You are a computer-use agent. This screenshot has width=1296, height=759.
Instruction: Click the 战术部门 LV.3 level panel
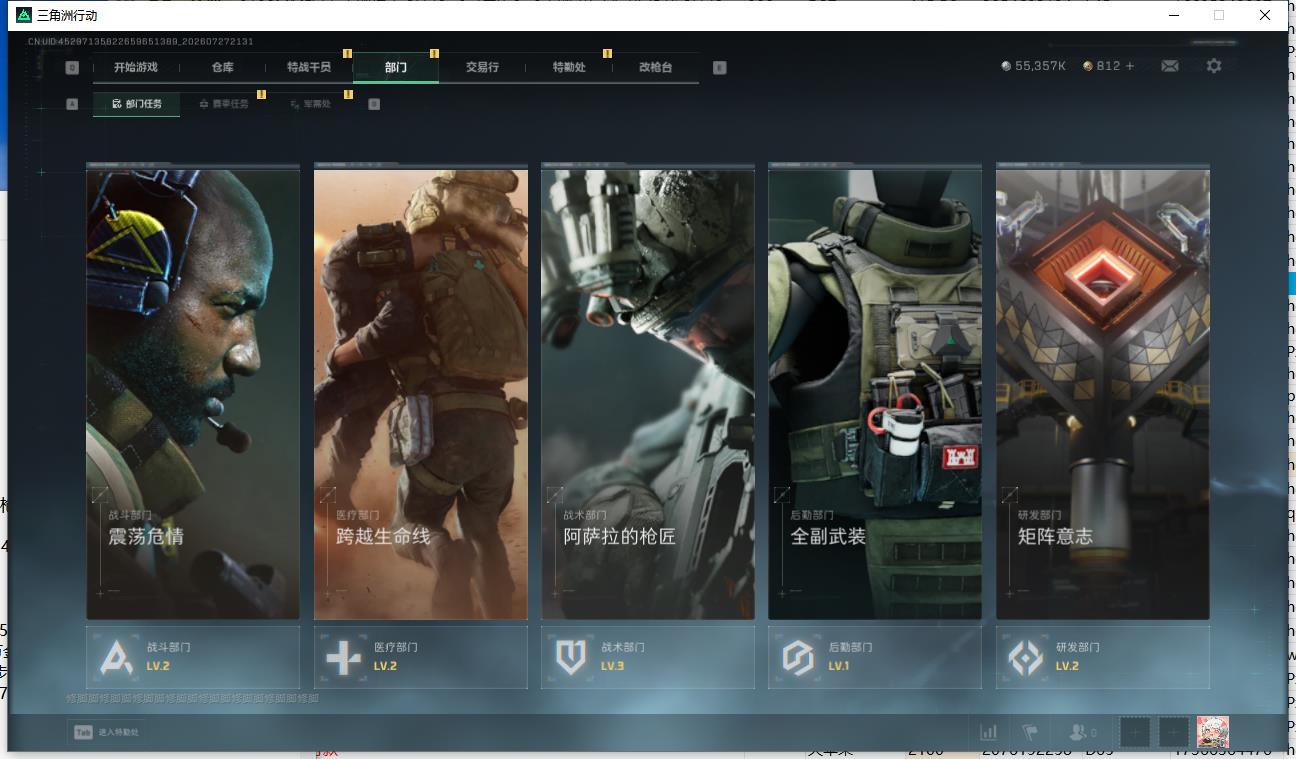(648, 658)
